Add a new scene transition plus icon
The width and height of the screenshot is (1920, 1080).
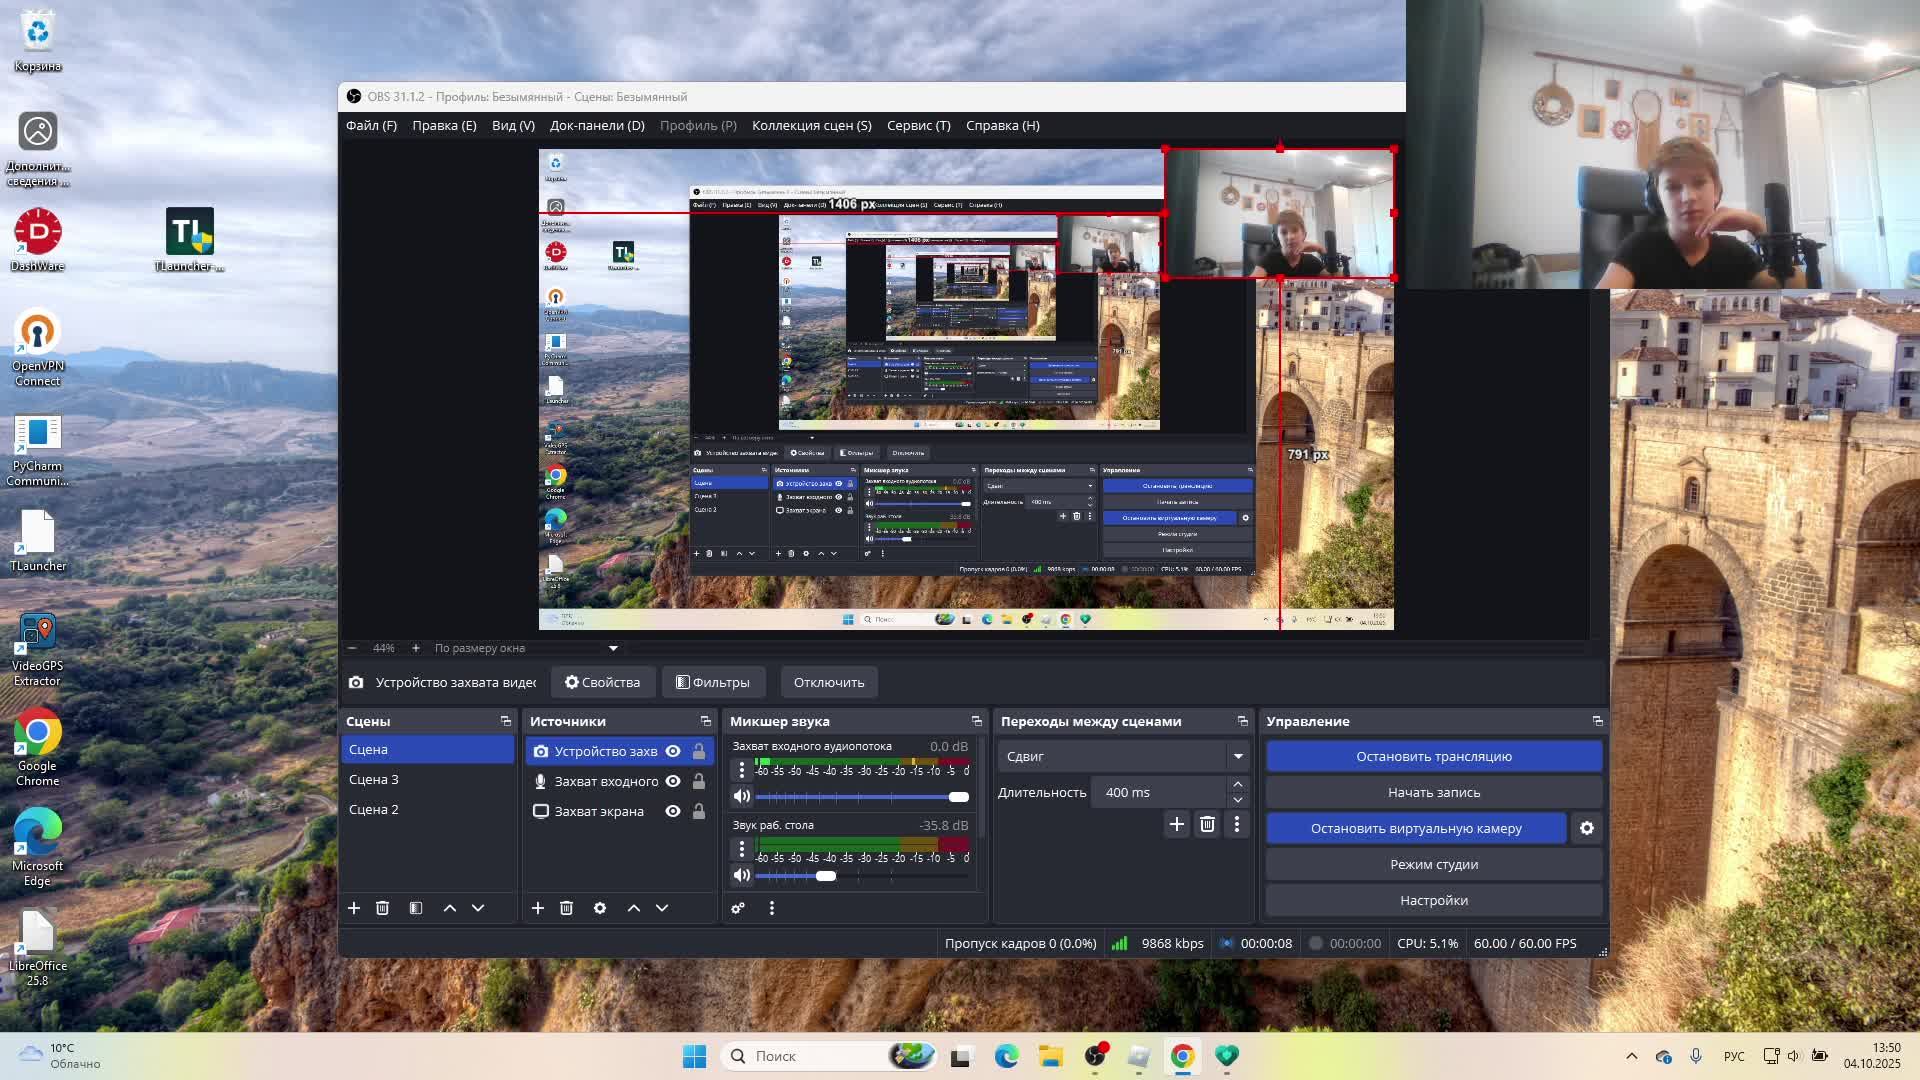(x=1177, y=824)
